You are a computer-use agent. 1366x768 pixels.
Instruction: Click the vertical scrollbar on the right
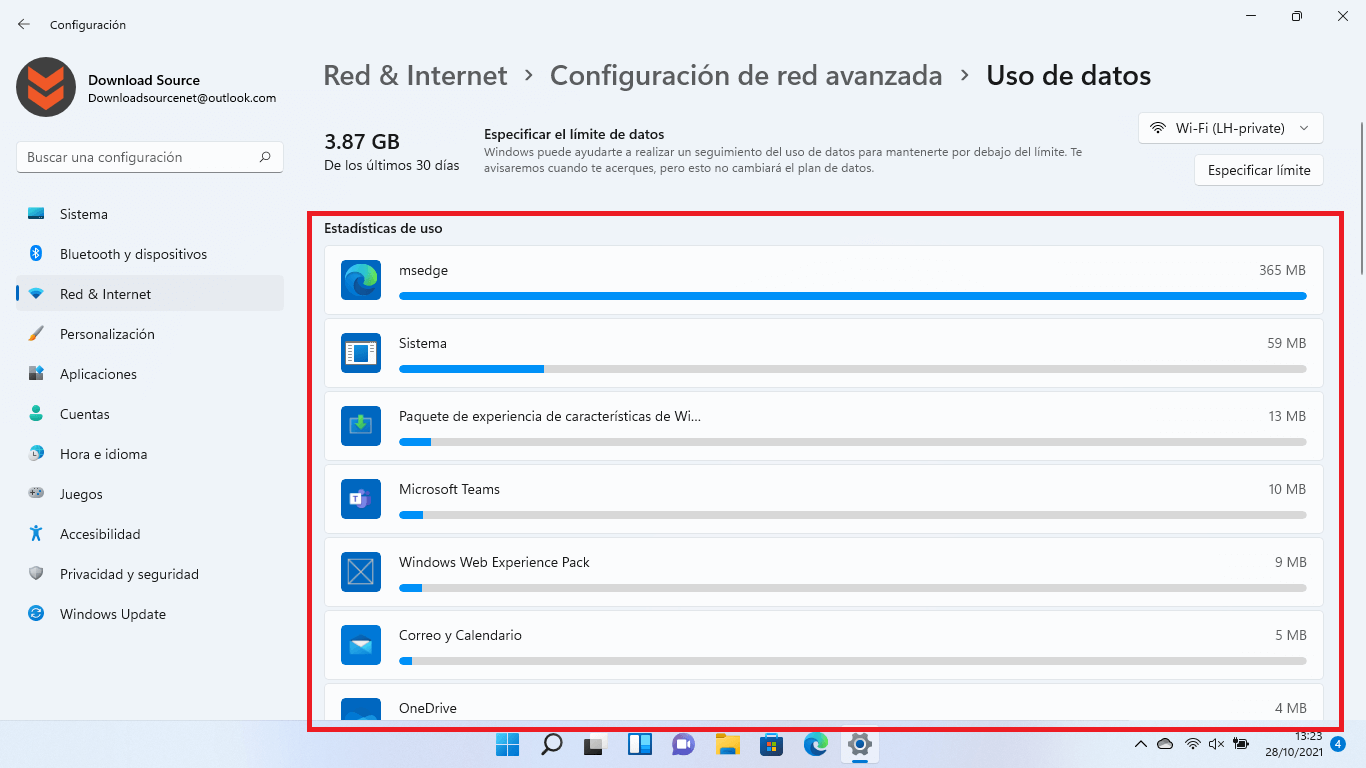pyautogui.click(x=1361, y=198)
